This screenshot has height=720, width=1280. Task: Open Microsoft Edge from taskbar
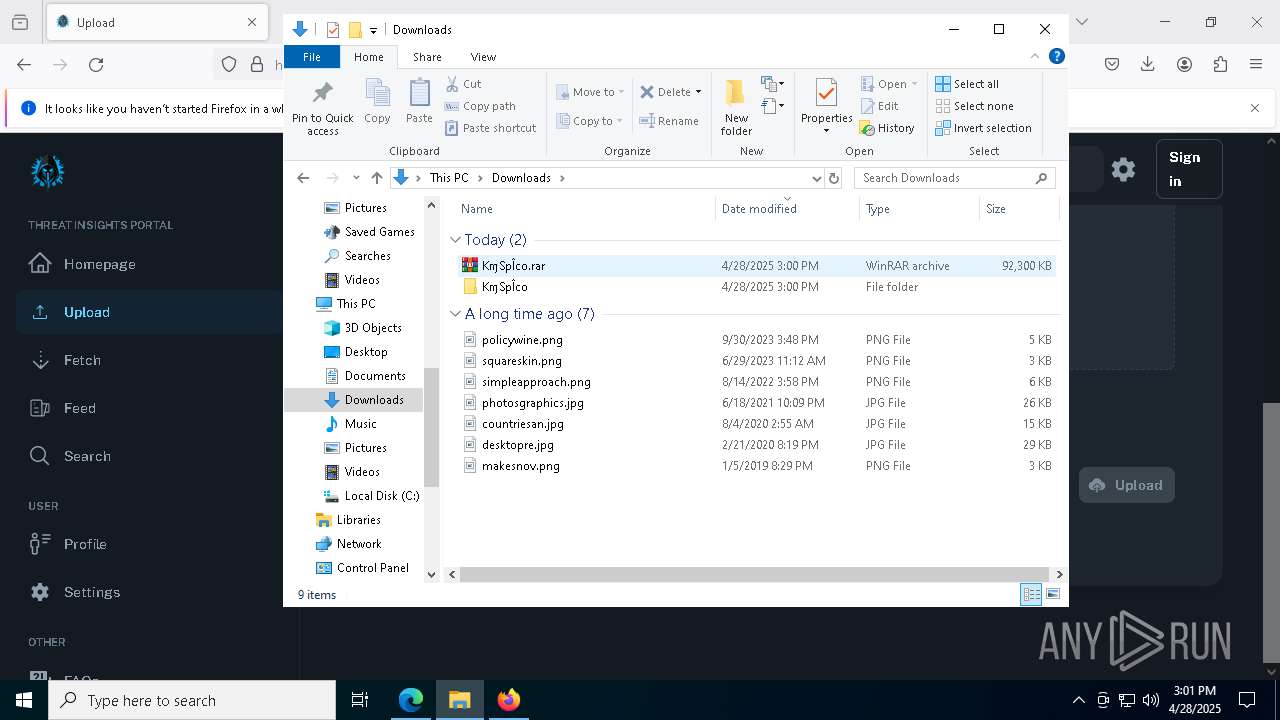pos(411,700)
